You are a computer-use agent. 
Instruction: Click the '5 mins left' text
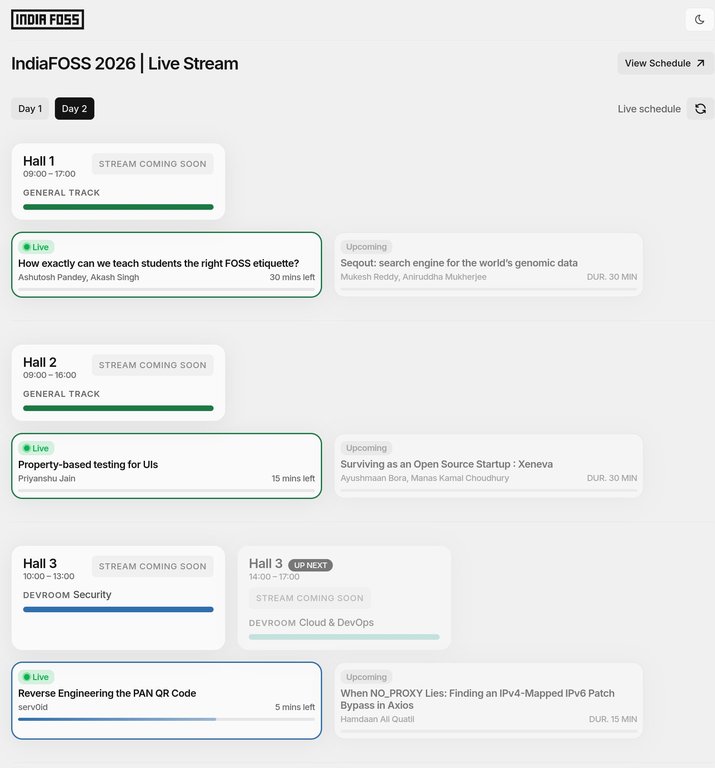tap(295, 707)
